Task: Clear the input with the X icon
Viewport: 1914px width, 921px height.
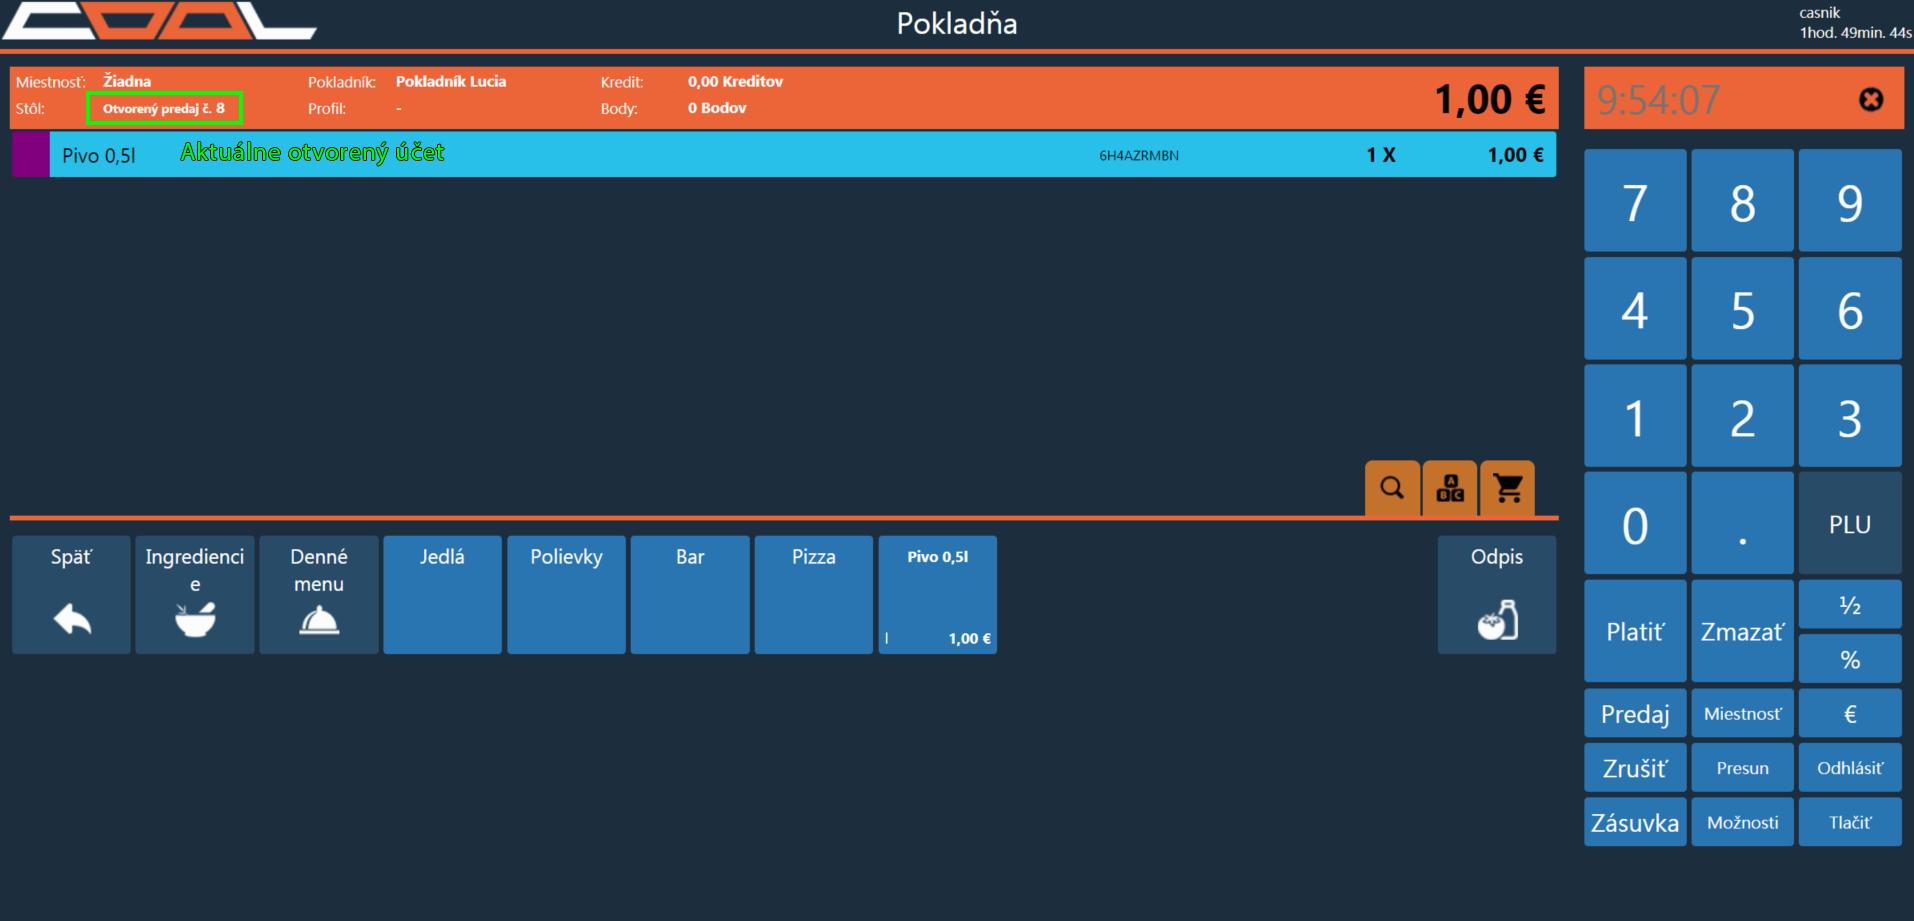Action: coord(1870,99)
